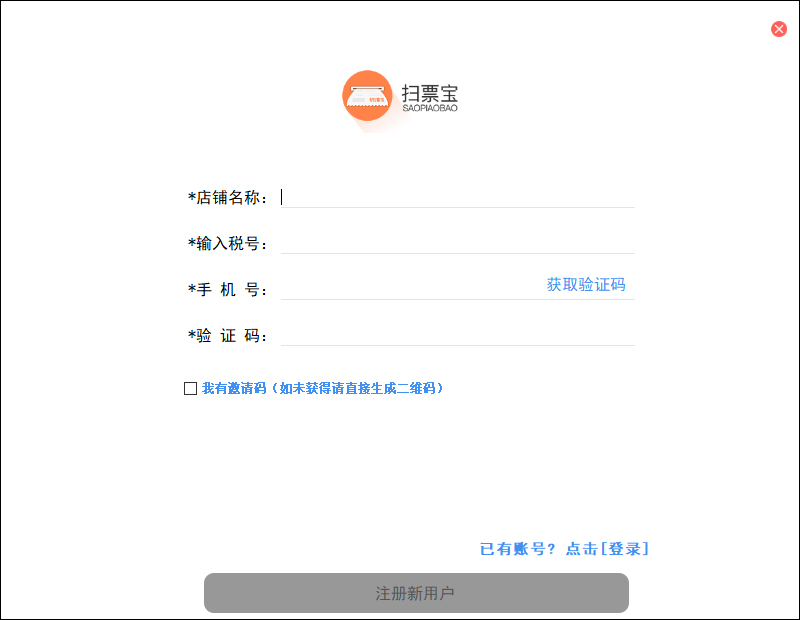
Task: Click the *手机号 label
Action: [x=228, y=289]
